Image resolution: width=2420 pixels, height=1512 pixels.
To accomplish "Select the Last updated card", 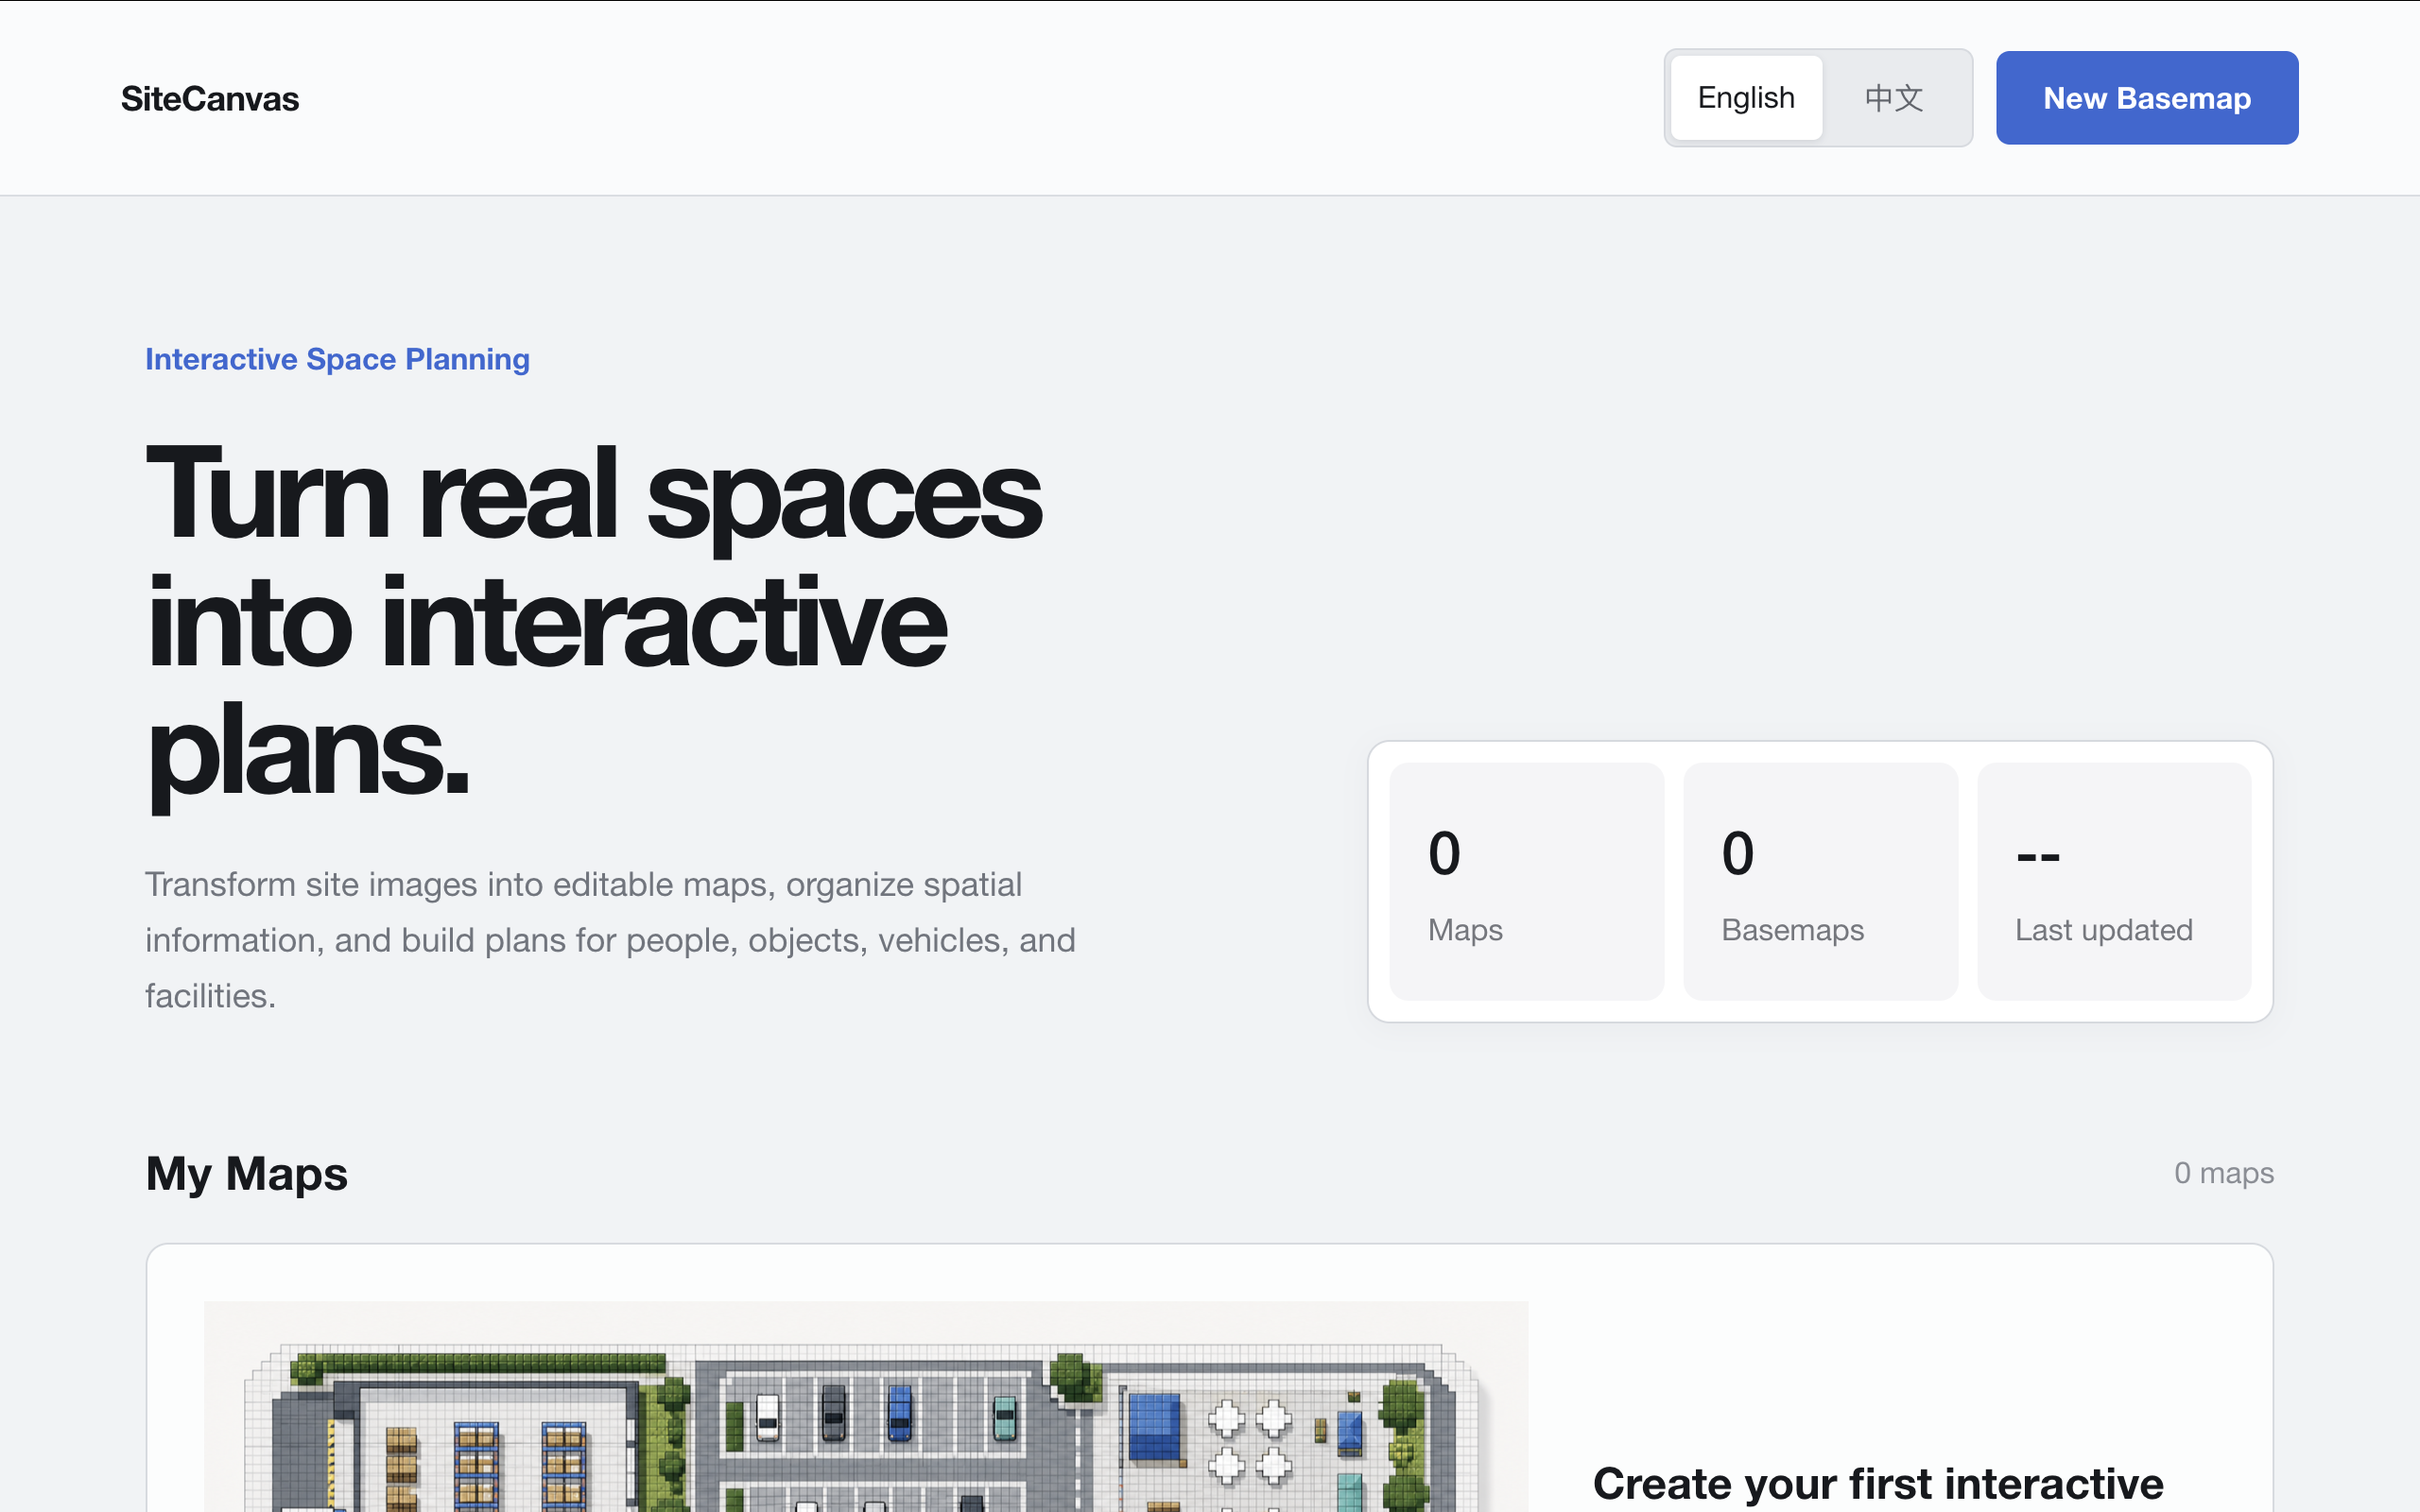I will pos(2114,881).
